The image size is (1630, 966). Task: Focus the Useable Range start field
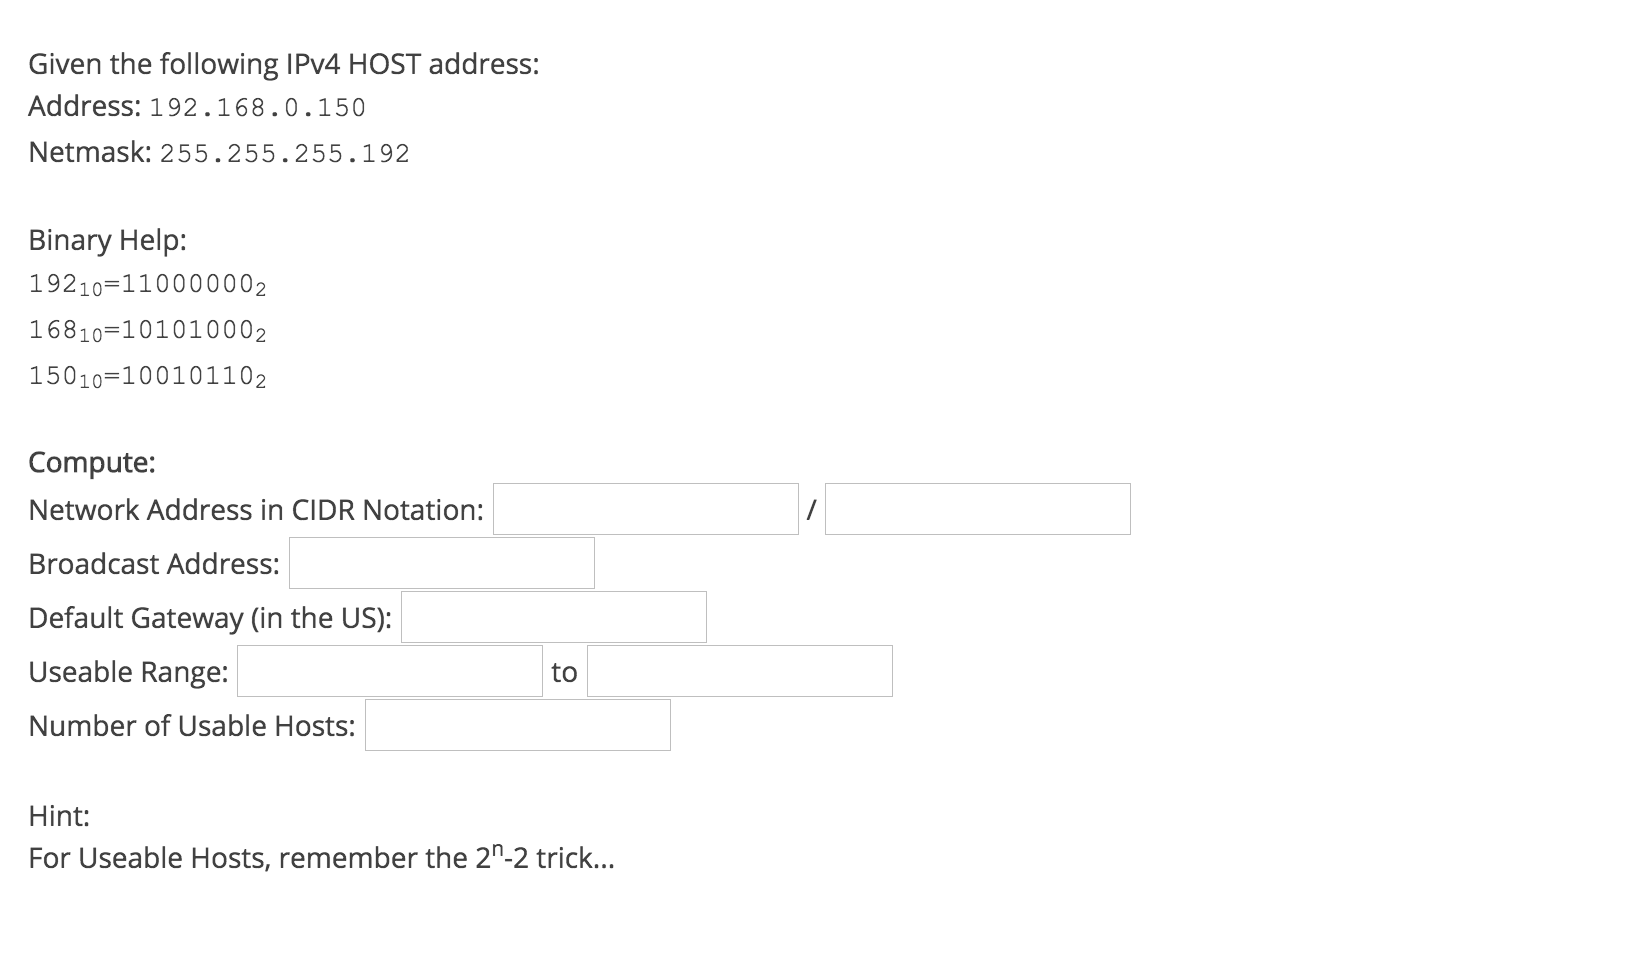tap(389, 671)
